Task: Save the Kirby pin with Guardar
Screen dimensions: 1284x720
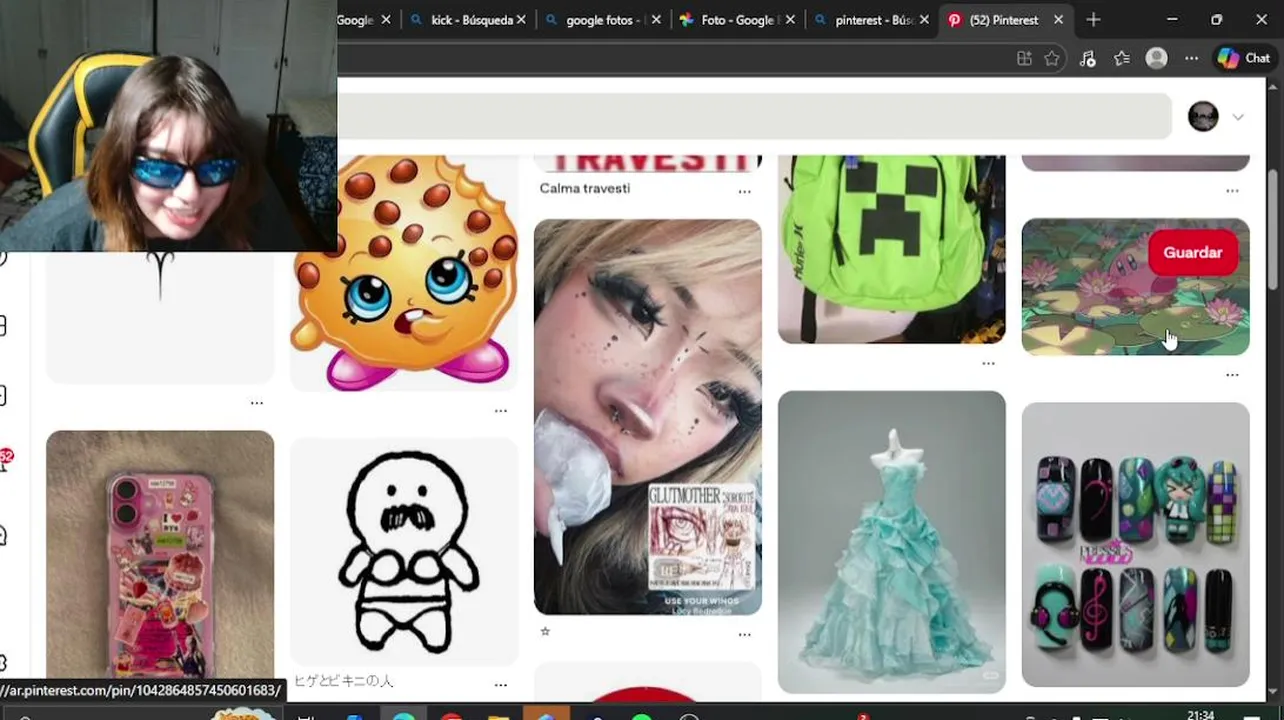Action: pyautogui.click(x=1192, y=253)
